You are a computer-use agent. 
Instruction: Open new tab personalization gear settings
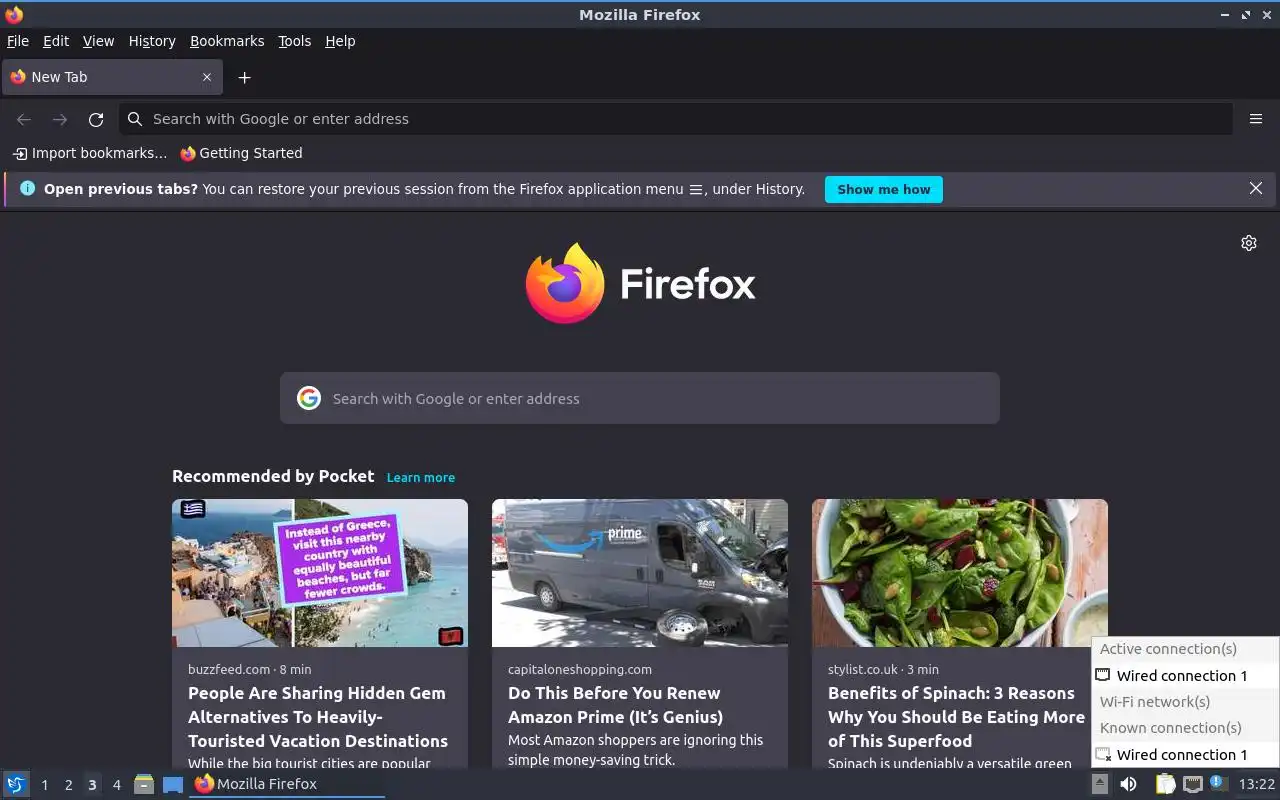tap(1249, 243)
